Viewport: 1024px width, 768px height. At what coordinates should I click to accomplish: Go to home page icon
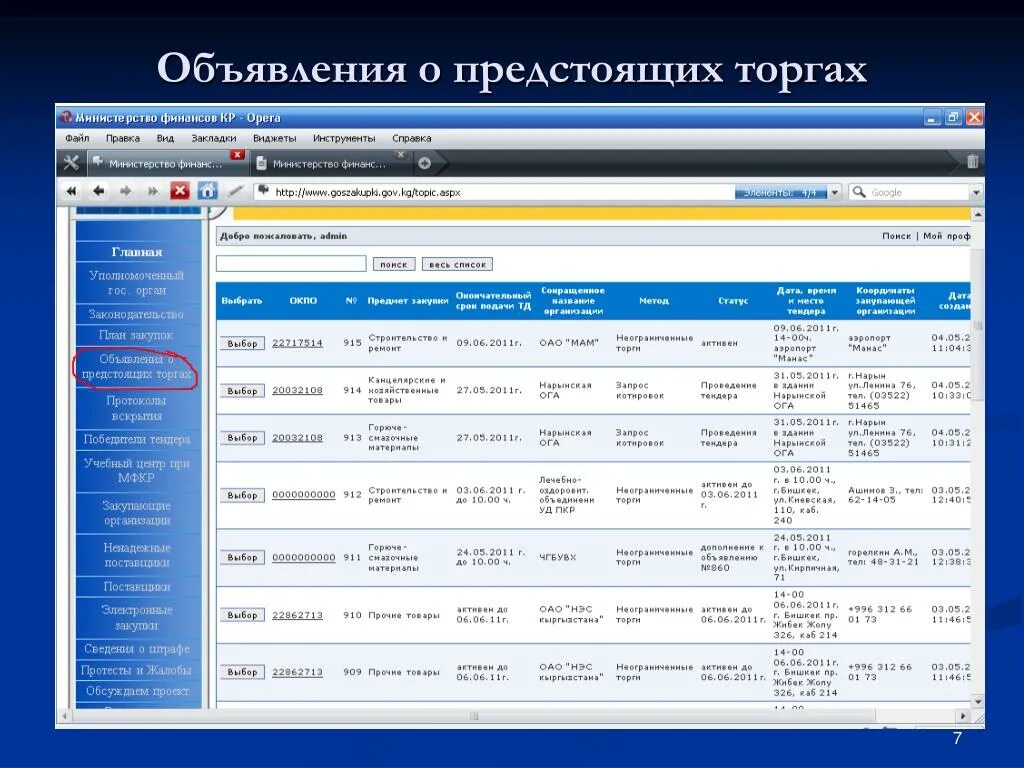[x=208, y=191]
